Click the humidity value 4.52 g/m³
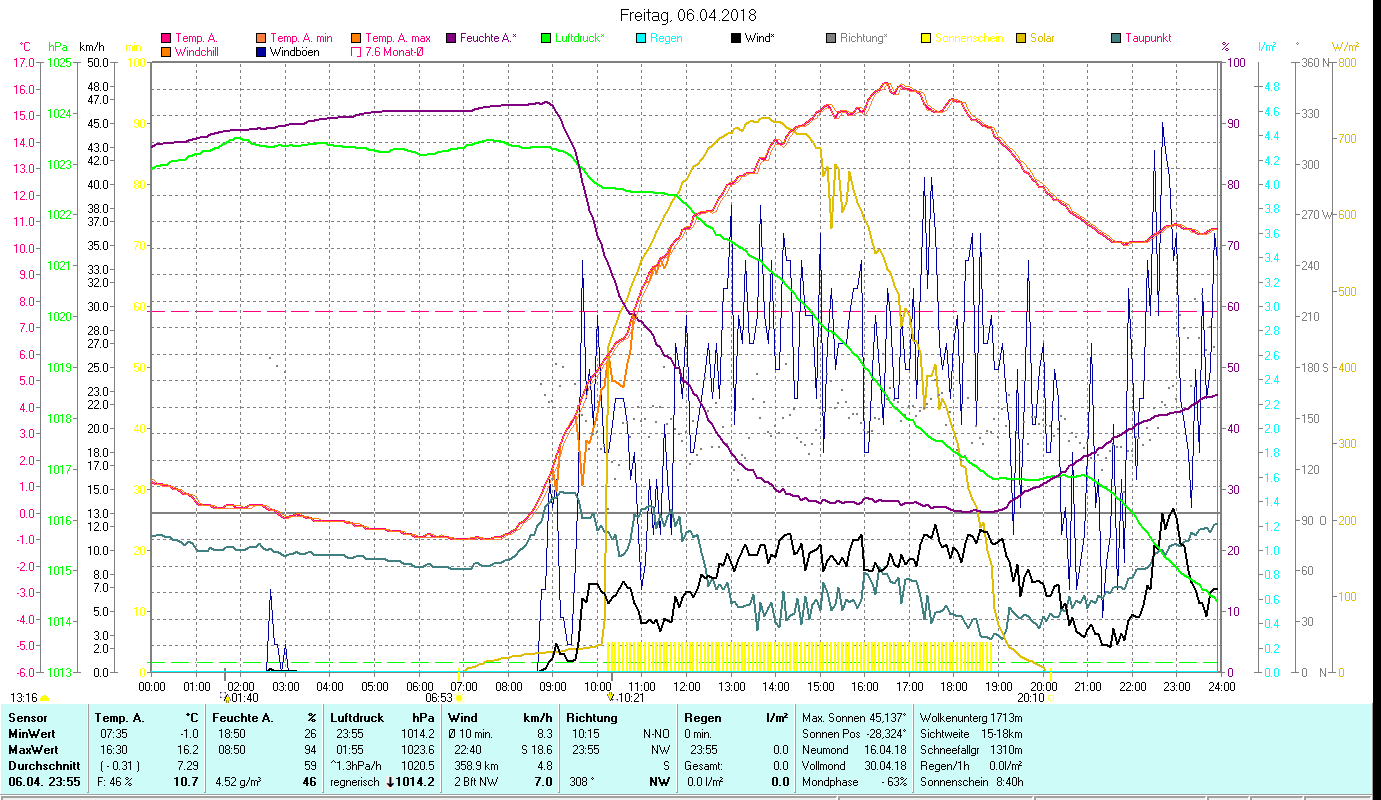 pyautogui.click(x=238, y=782)
